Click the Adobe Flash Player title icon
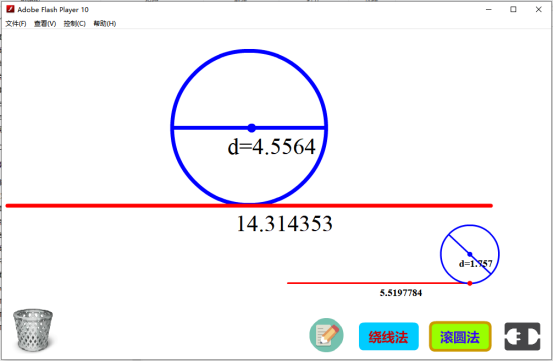The height and width of the screenshot is (361, 554). click(x=10, y=9)
